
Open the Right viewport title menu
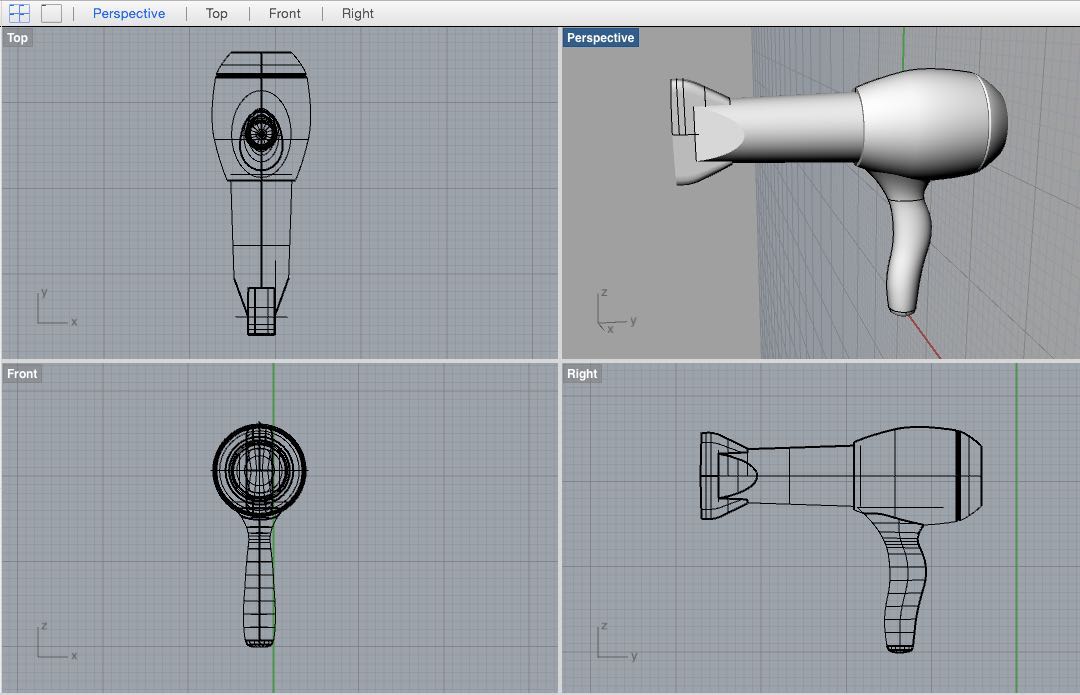click(582, 373)
